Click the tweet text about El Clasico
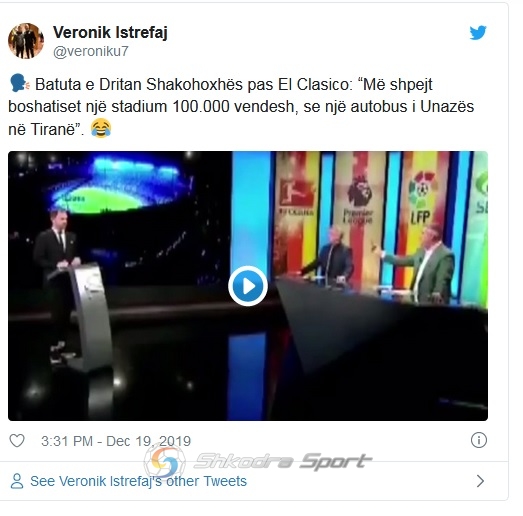Viewport: 523px width, 516px height. (241, 106)
